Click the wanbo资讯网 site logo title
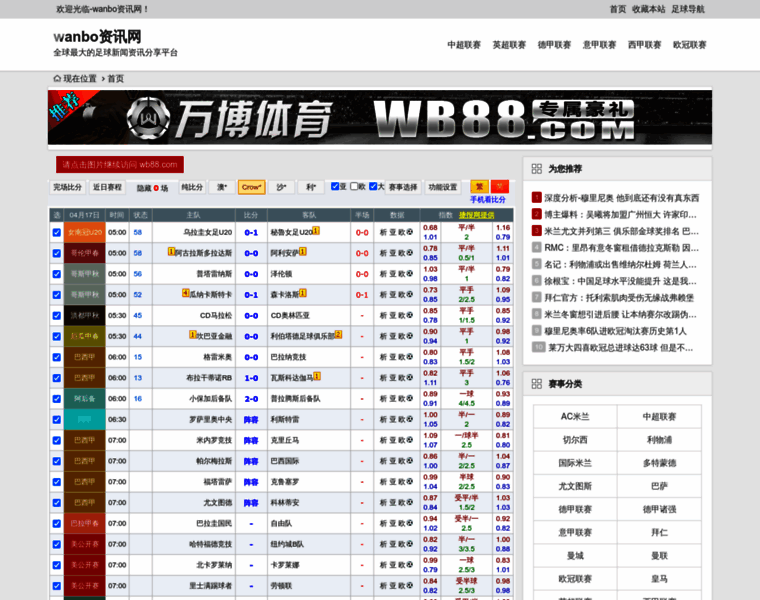Screen dimensions: 760x600 coord(97,36)
